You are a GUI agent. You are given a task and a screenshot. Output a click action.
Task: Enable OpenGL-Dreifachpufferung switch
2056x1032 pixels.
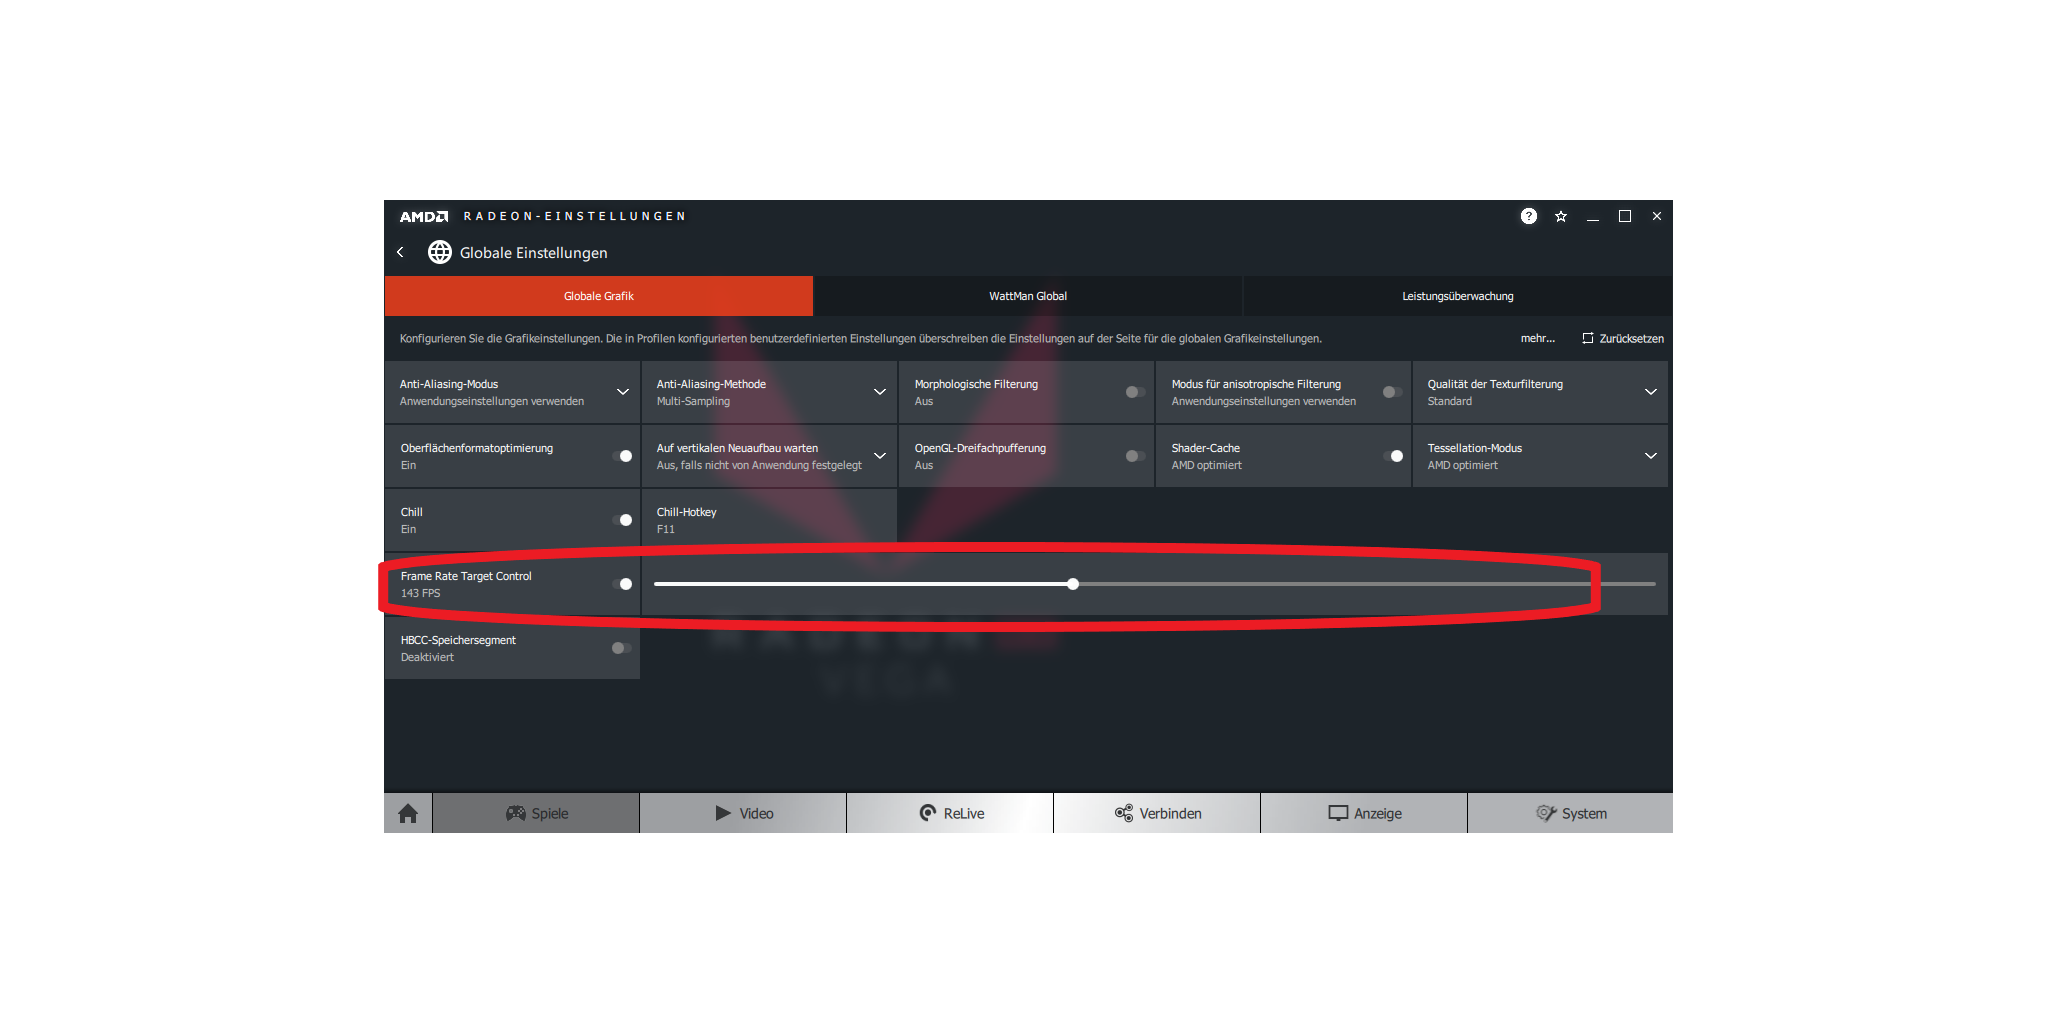[x=1135, y=456]
